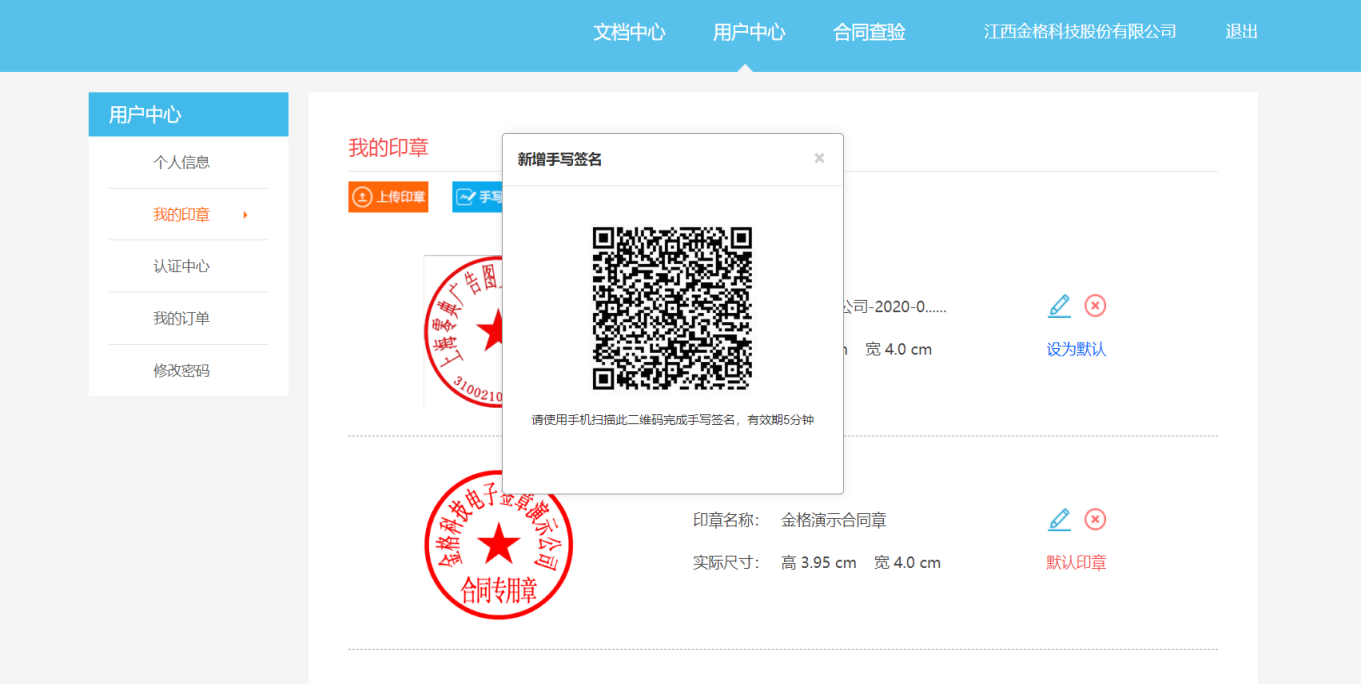The width and height of the screenshot is (1361, 684).
Task: Select the 用户中心 top navigation tab
Action: (x=749, y=32)
